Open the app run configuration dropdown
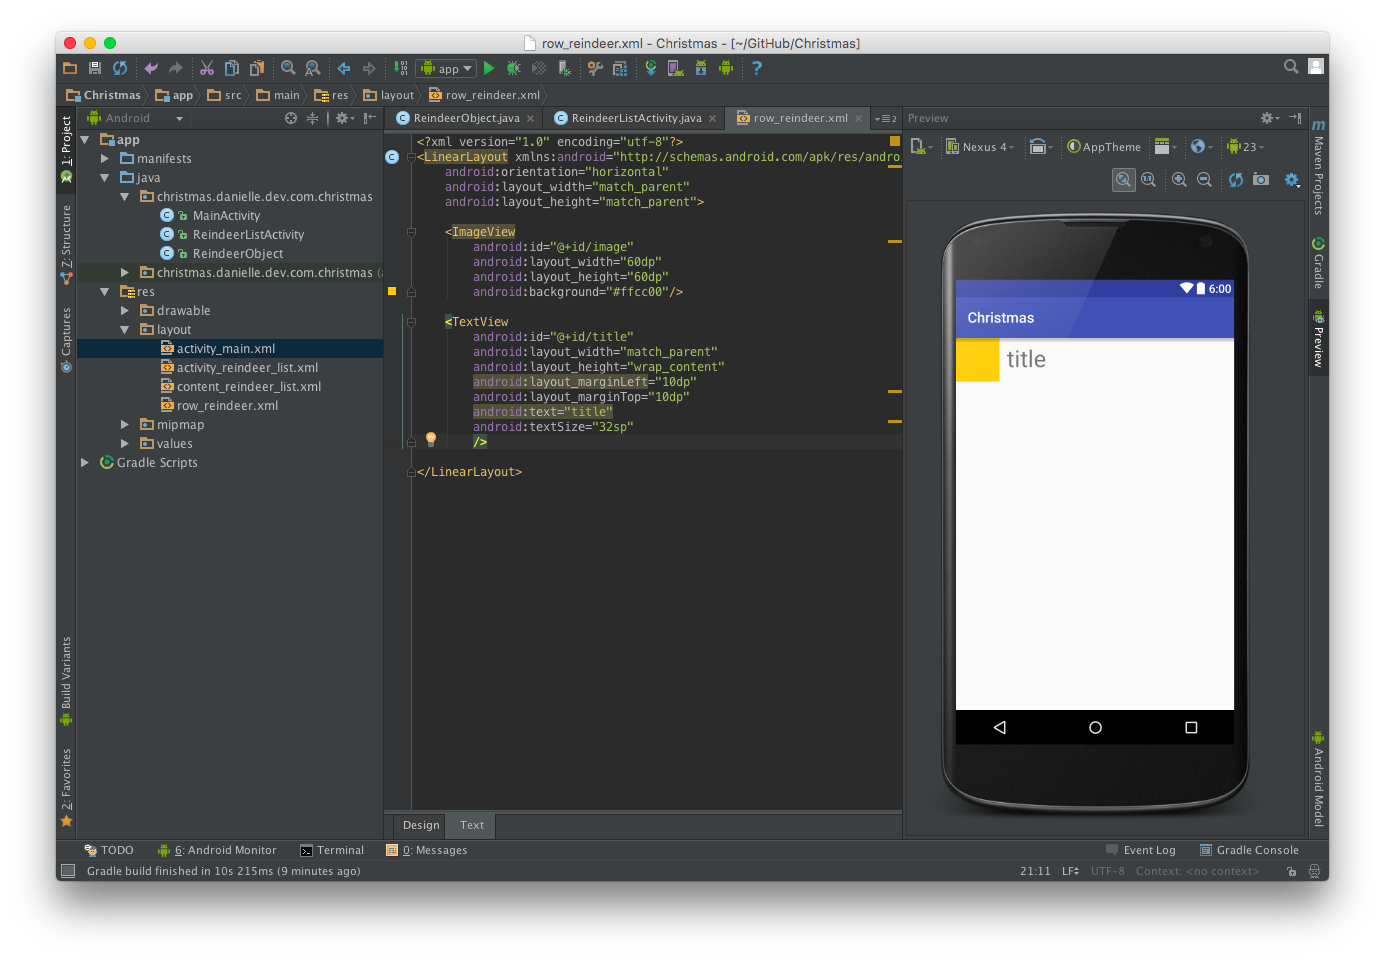This screenshot has height=961, width=1385. (x=447, y=68)
